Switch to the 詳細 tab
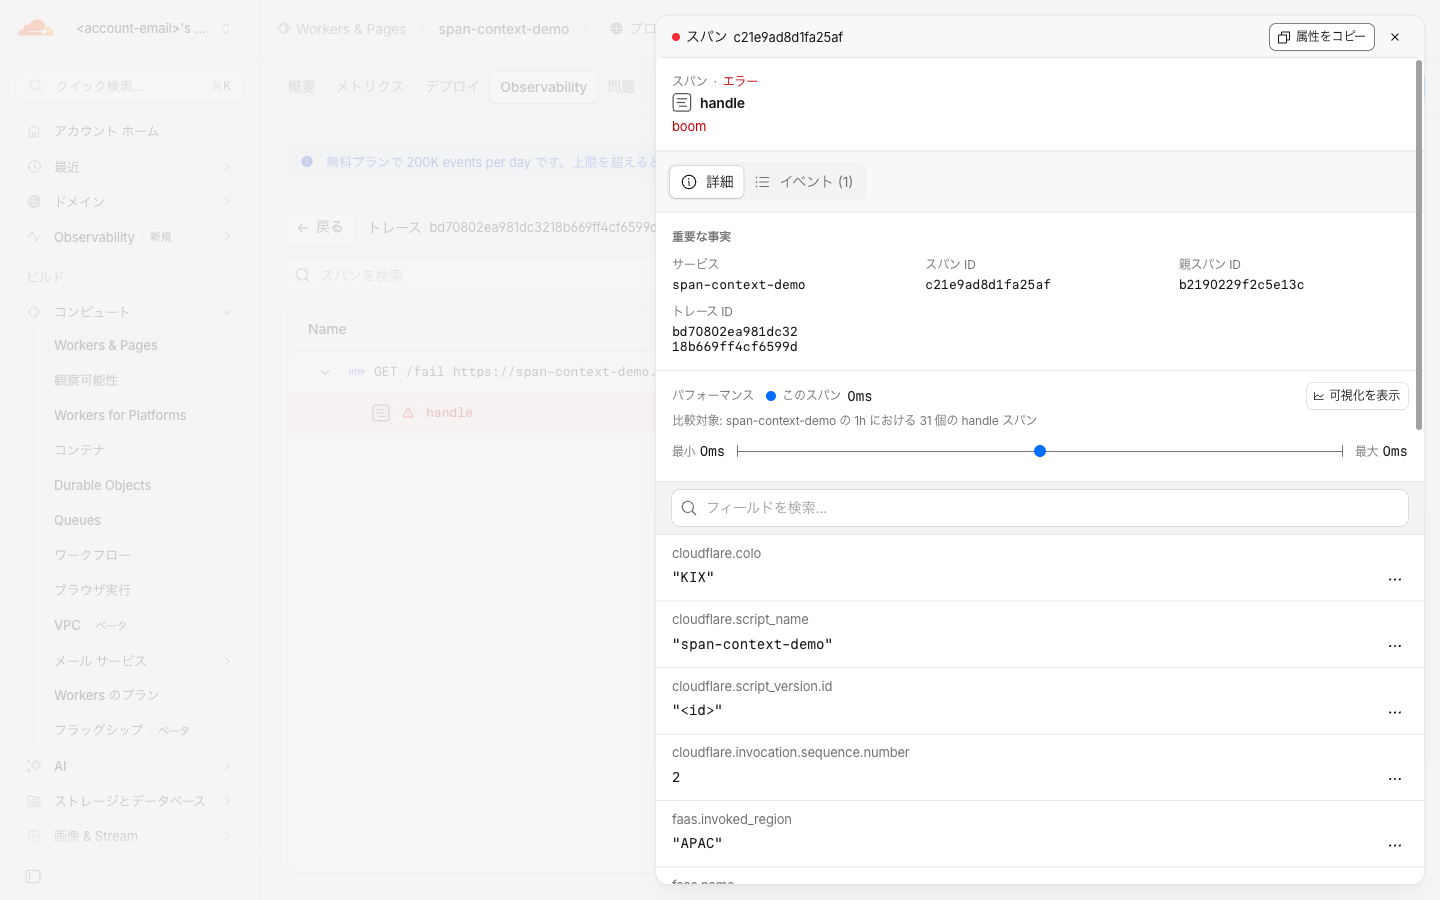 707,182
